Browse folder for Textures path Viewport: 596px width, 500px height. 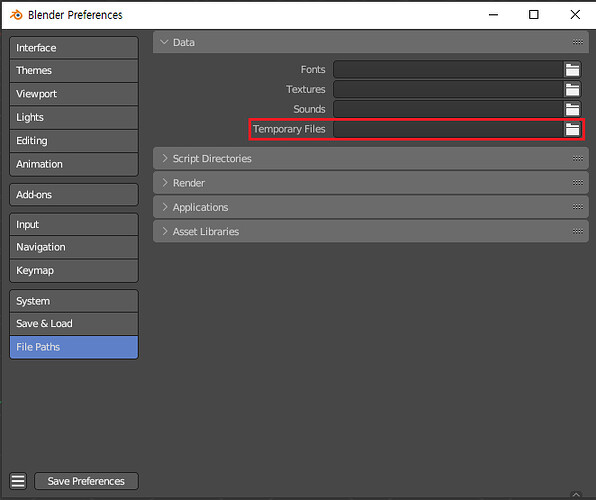(572, 90)
